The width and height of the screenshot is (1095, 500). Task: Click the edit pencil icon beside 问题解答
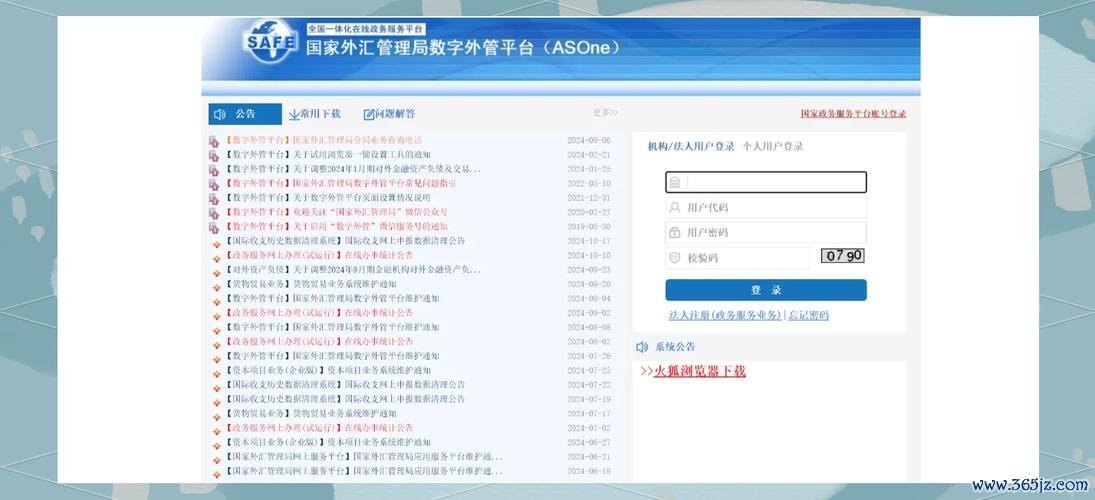click(369, 115)
